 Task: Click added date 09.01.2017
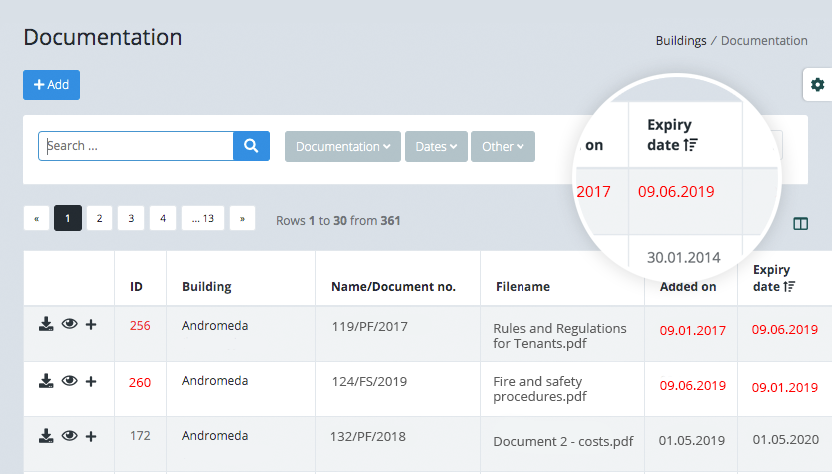tap(692, 331)
